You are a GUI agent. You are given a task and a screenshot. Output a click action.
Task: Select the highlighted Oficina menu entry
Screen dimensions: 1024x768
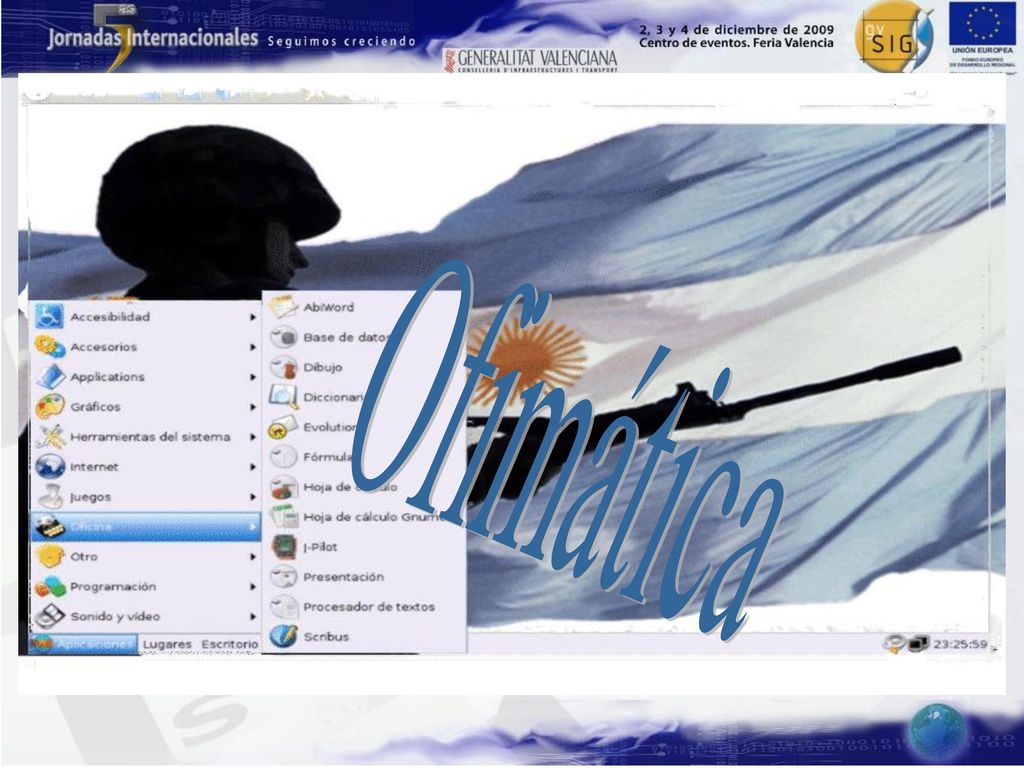coord(146,526)
